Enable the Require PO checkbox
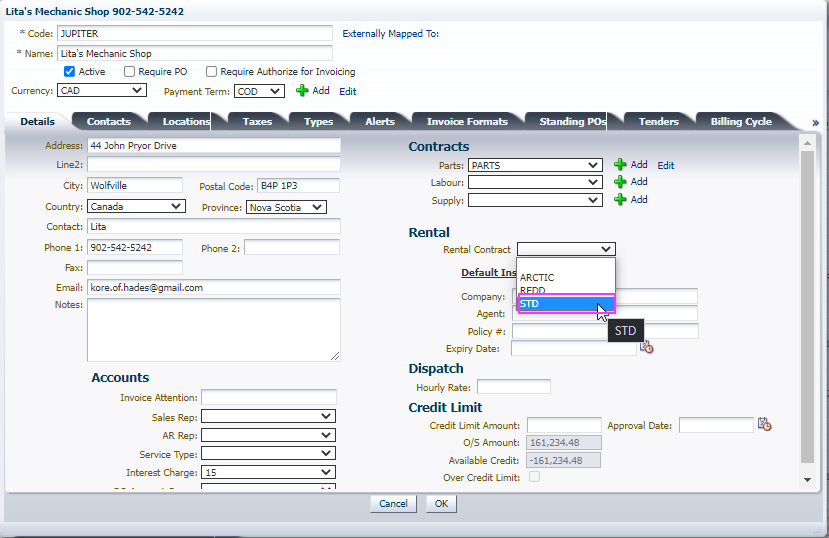The width and height of the screenshot is (829, 538). pyautogui.click(x=129, y=71)
